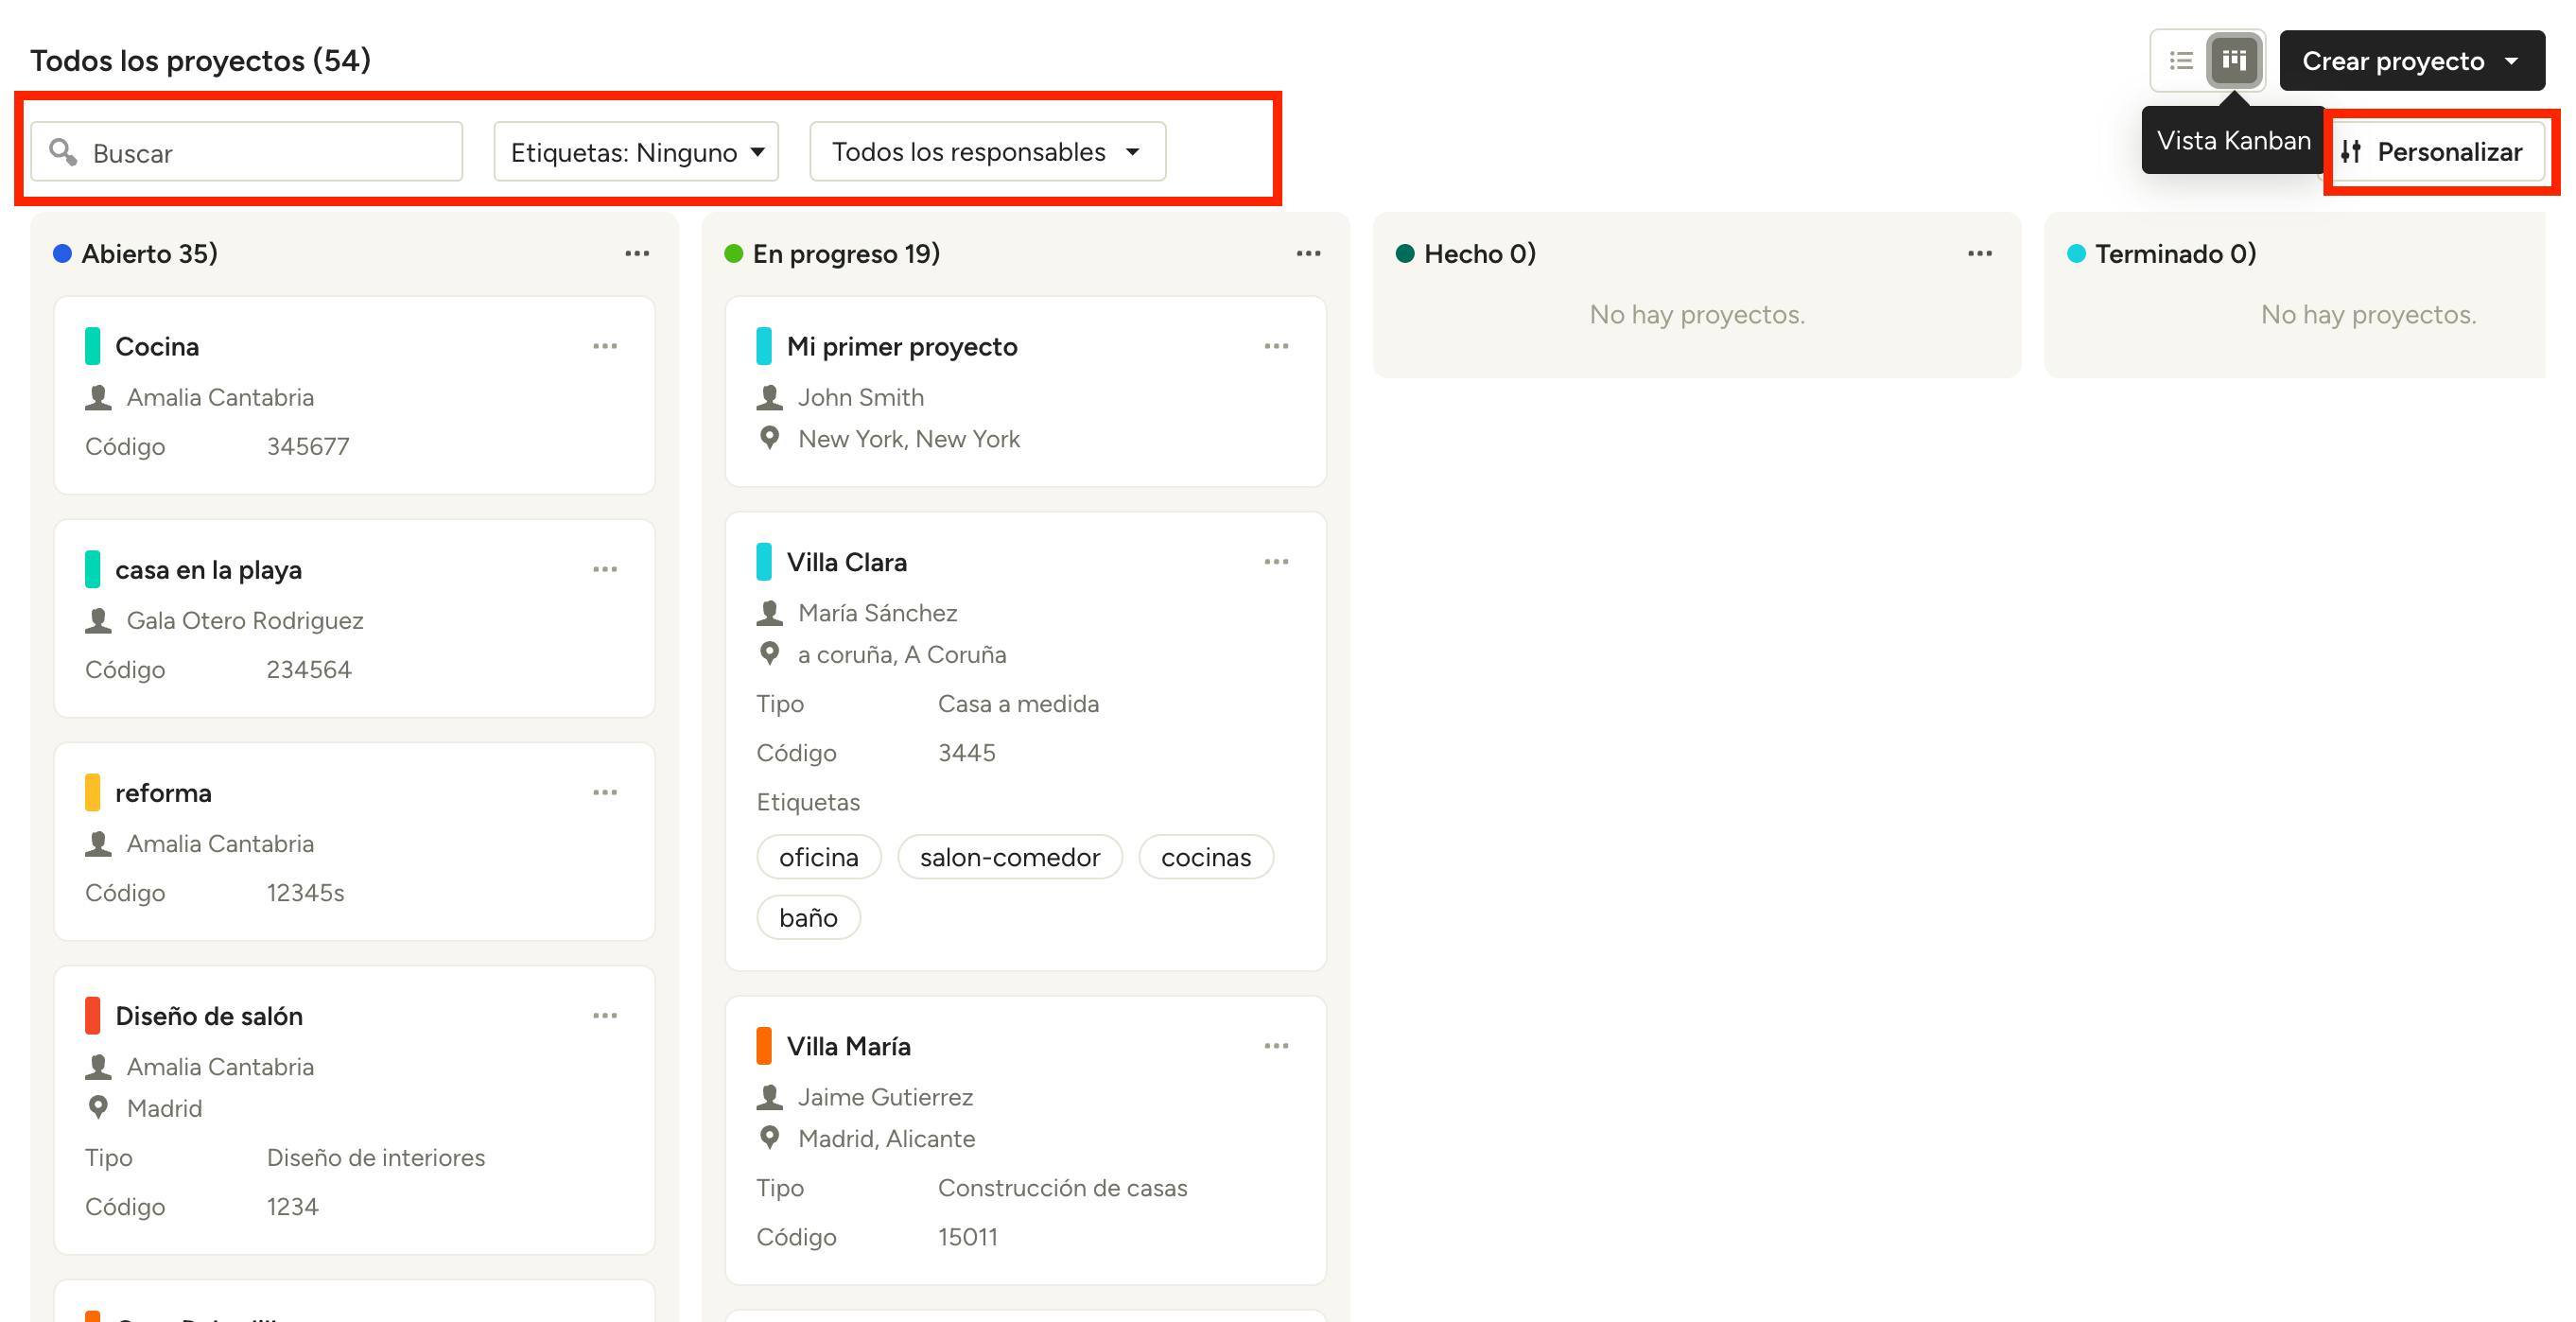This screenshot has width=2576, height=1322.
Task: Click the oficina tag on Villa Clara
Action: [x=818, y=857]
